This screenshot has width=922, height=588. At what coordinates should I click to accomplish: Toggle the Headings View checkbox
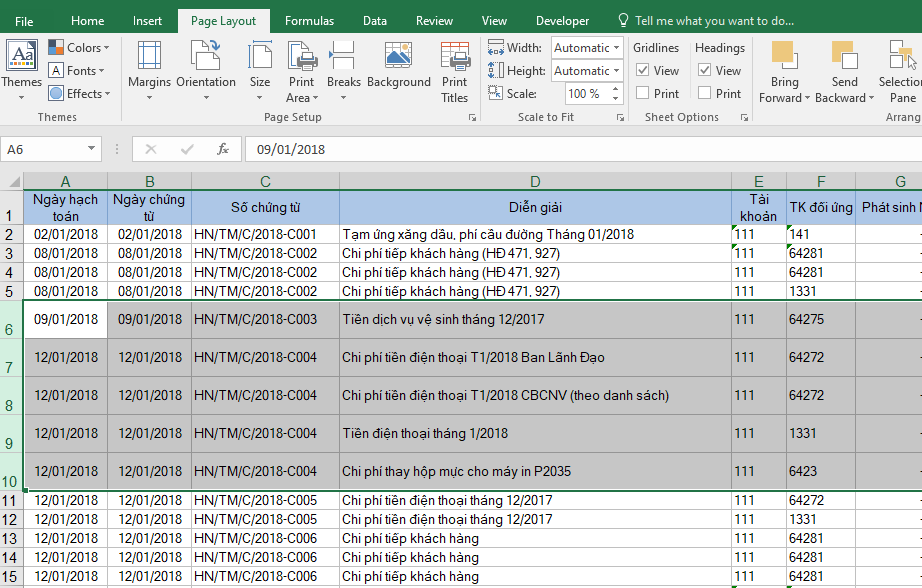click(x=705, y=71)
